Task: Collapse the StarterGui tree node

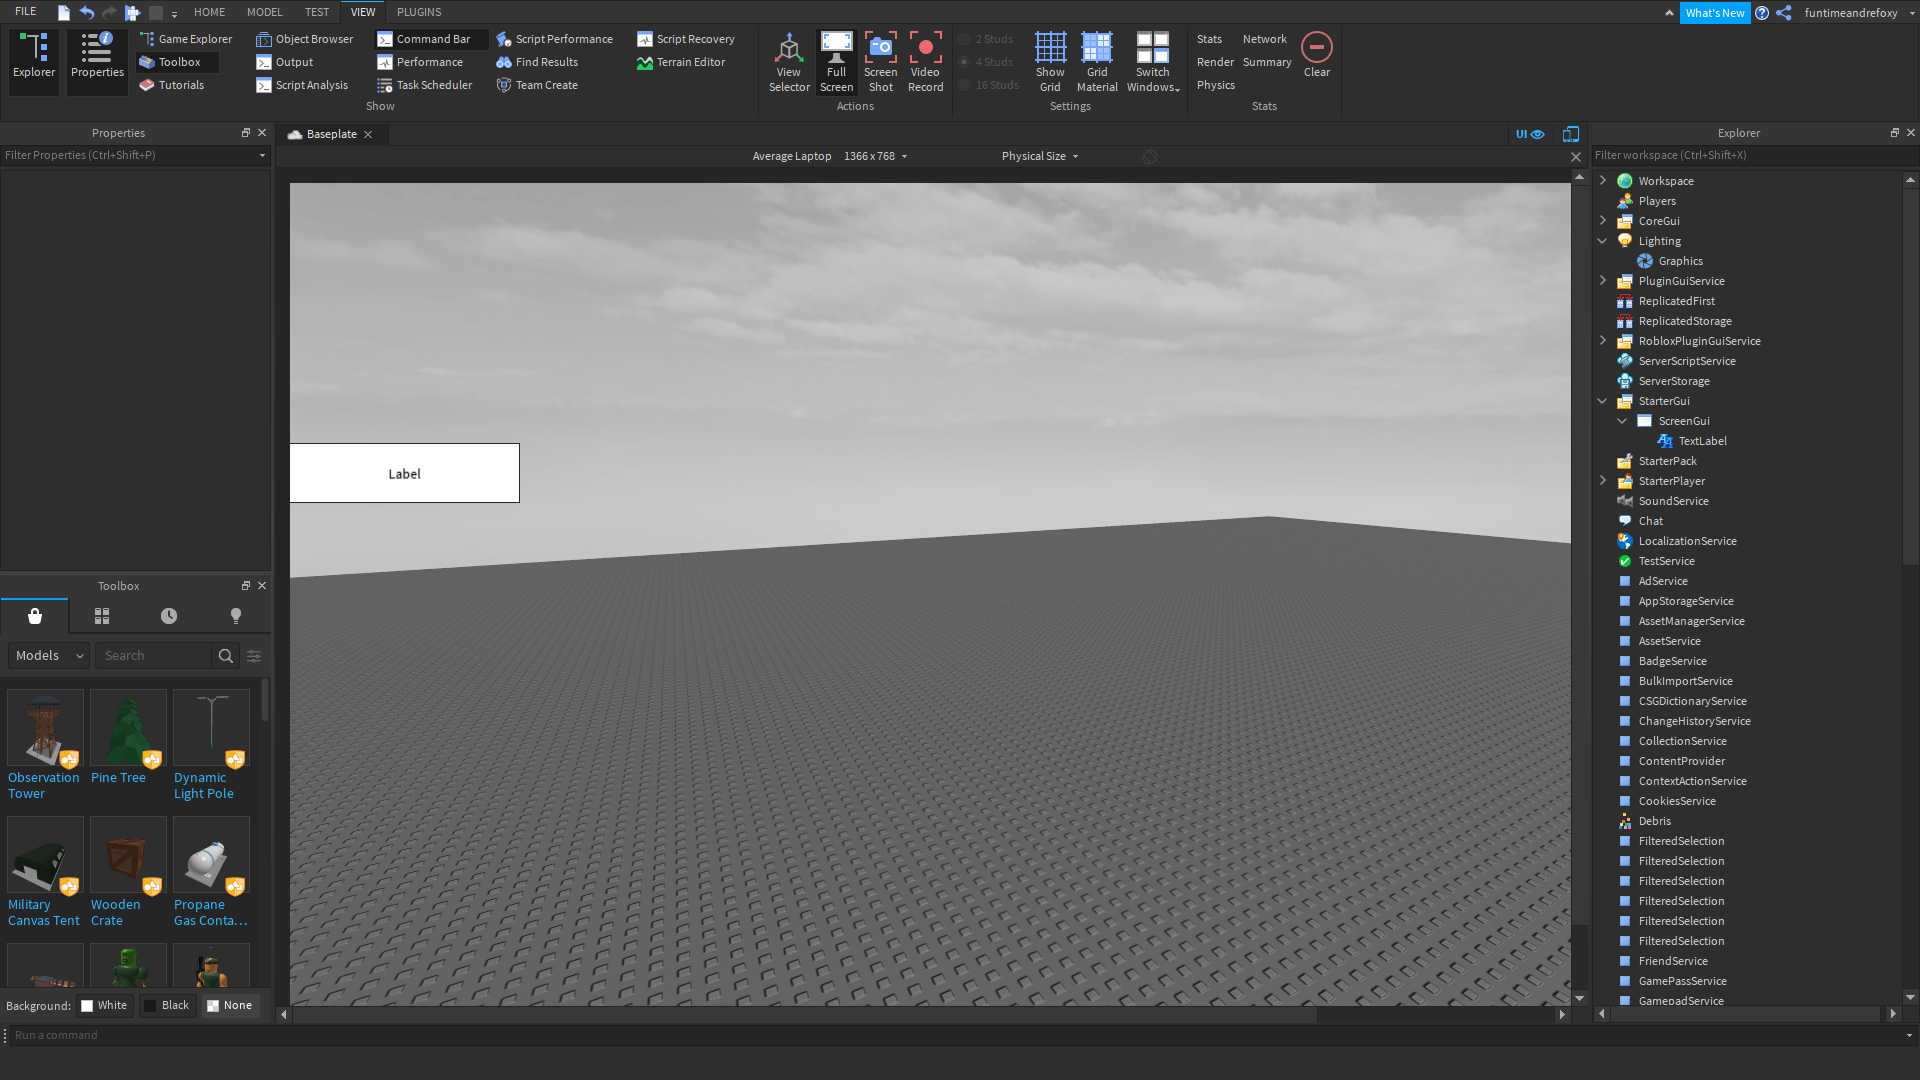Action: click(1603, 401)
